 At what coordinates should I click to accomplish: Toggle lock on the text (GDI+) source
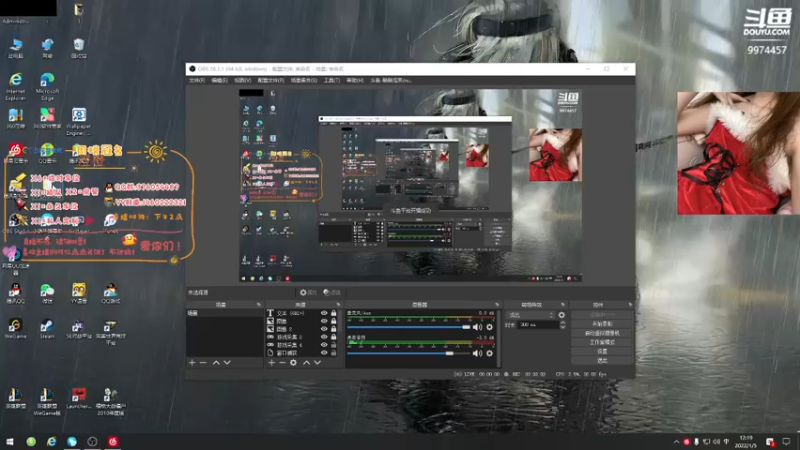point(334,313)
